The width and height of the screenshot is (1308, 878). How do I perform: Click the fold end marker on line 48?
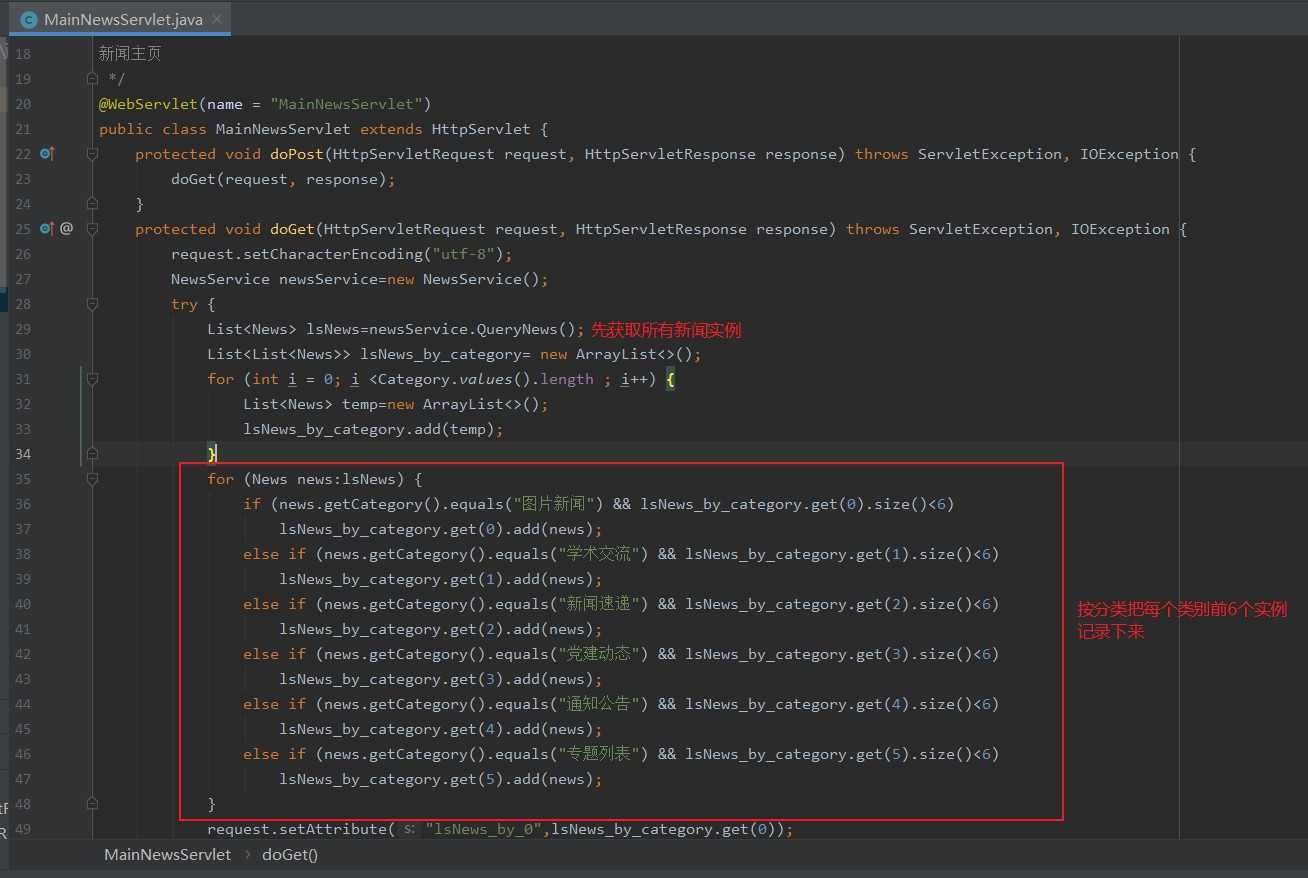pyautogui.click(x=92, y=804)
